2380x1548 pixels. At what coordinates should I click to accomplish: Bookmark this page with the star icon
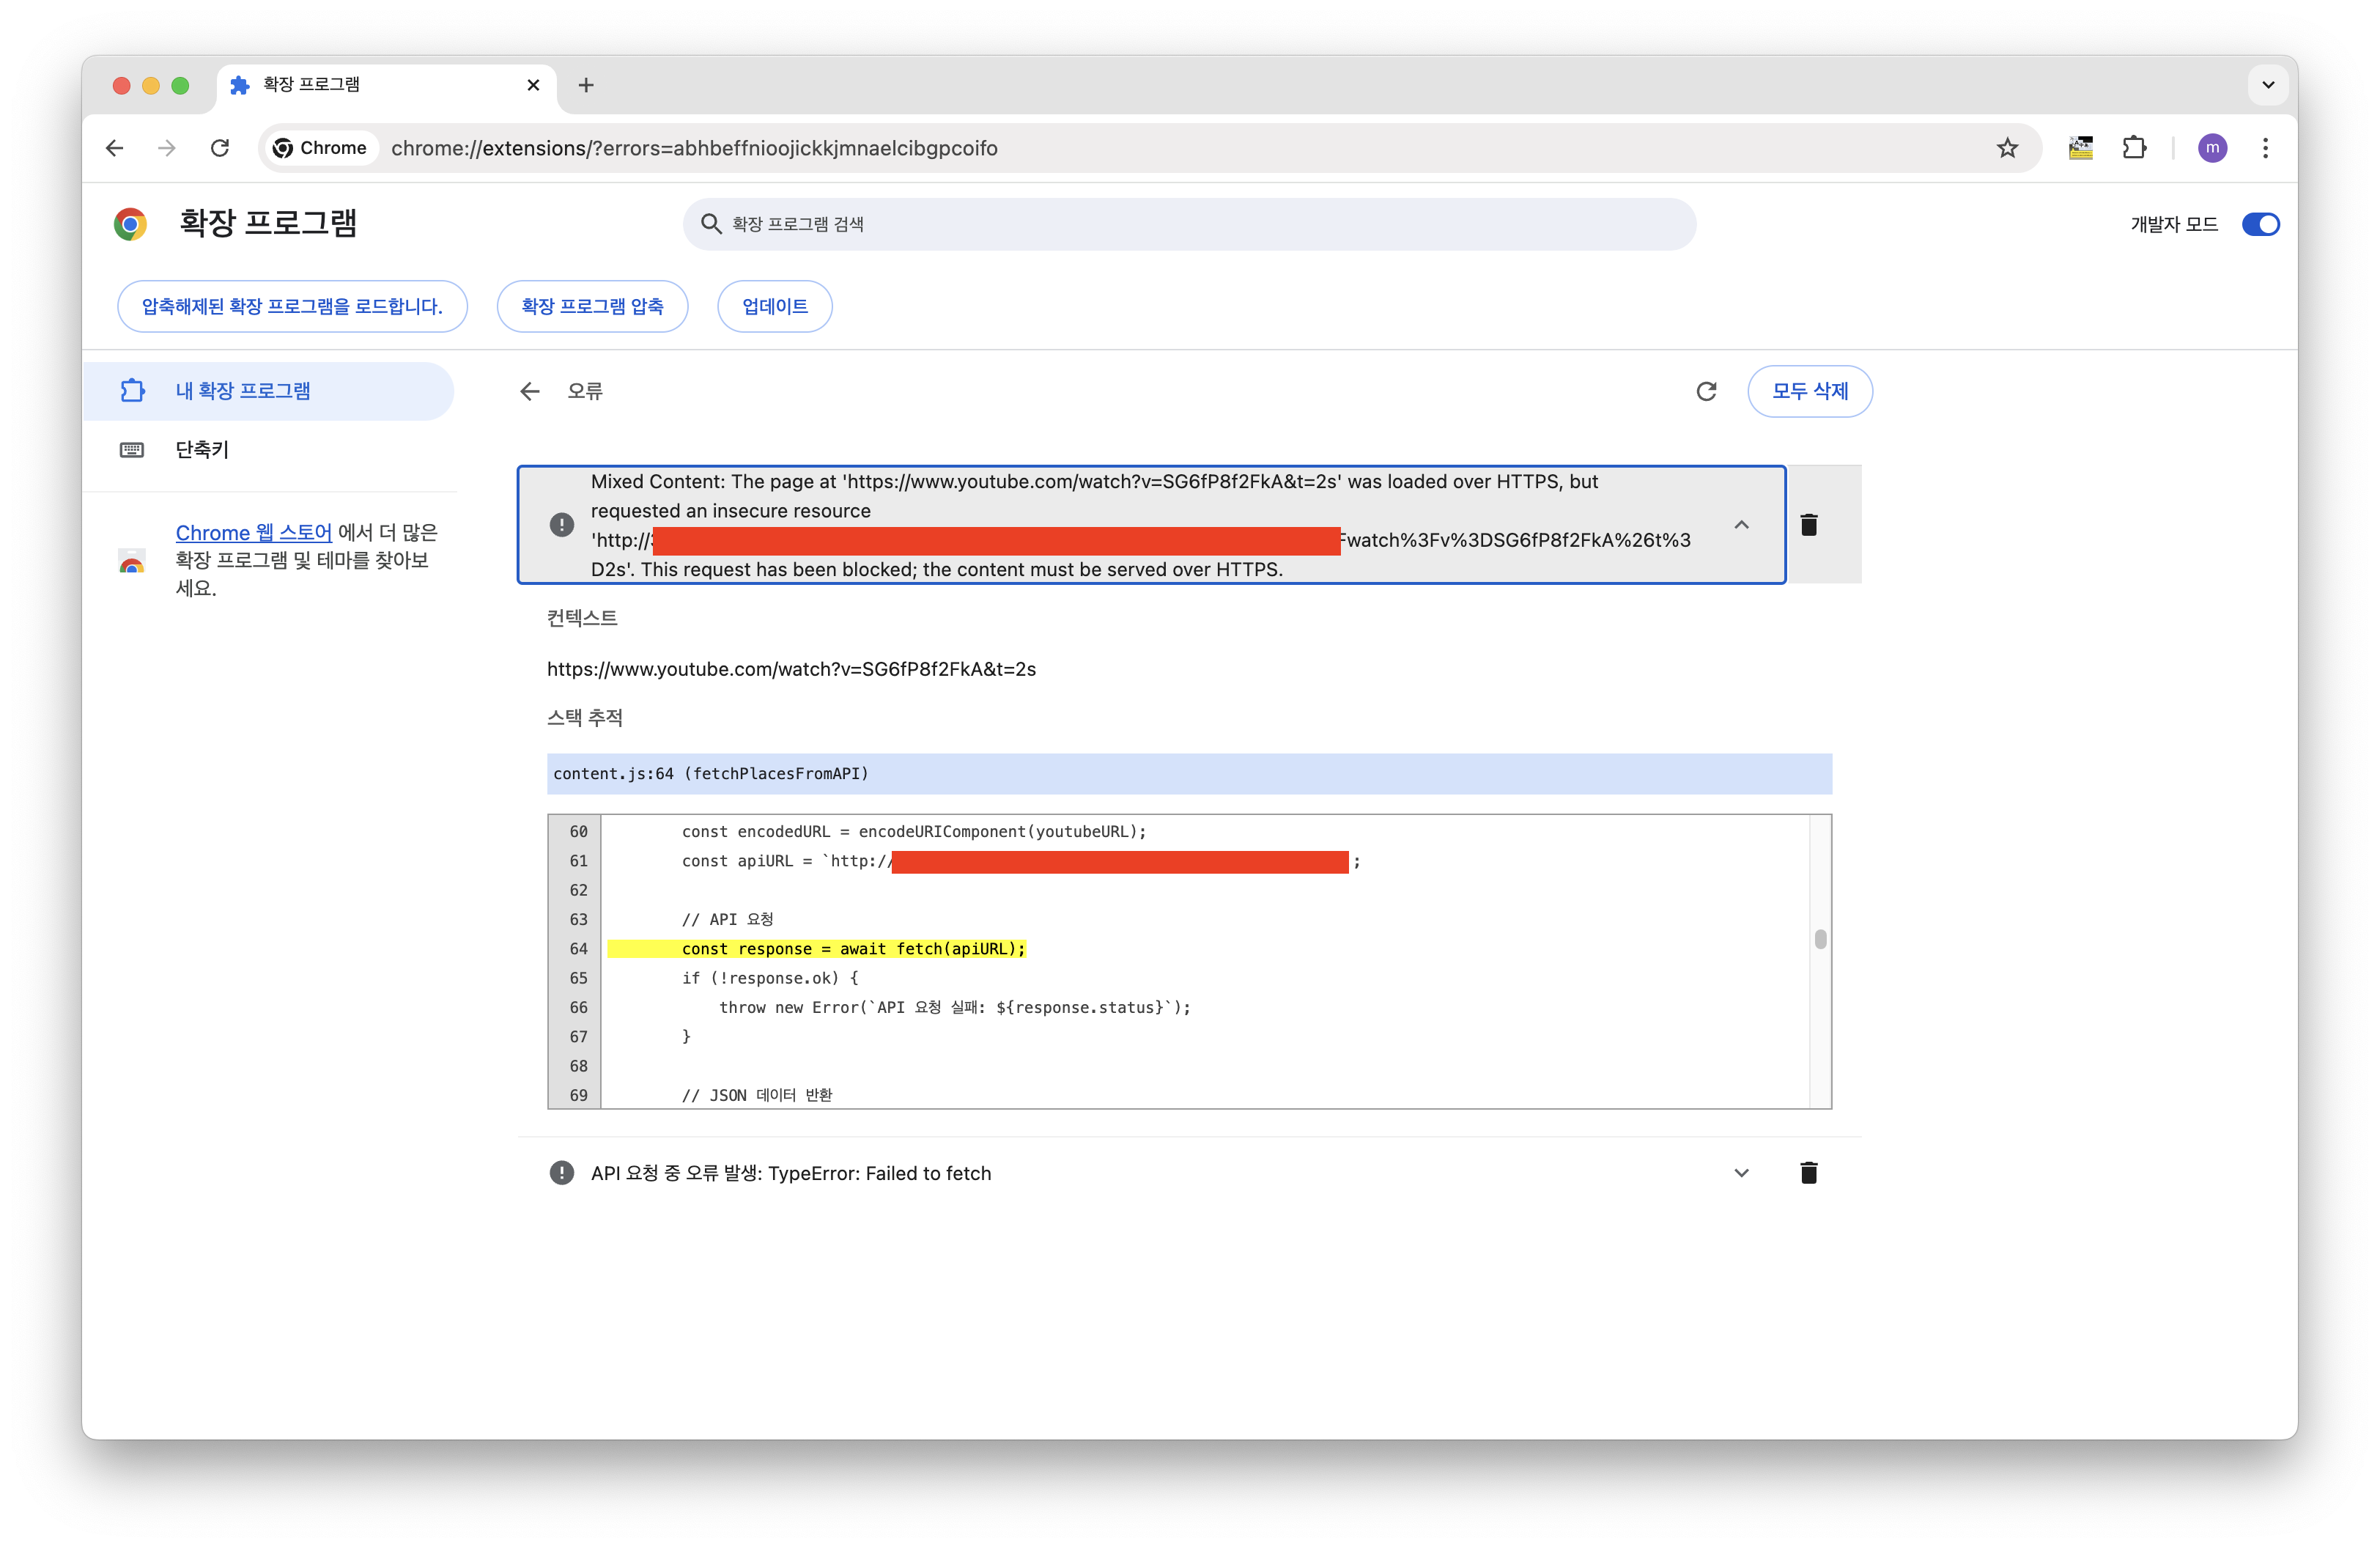tap(2006, 148)
